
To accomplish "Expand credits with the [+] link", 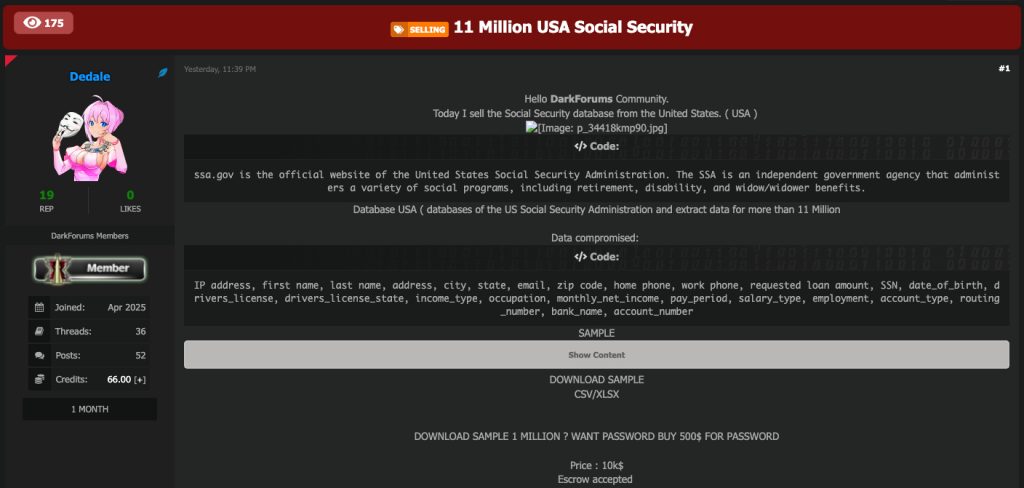I will coord(140,380).
